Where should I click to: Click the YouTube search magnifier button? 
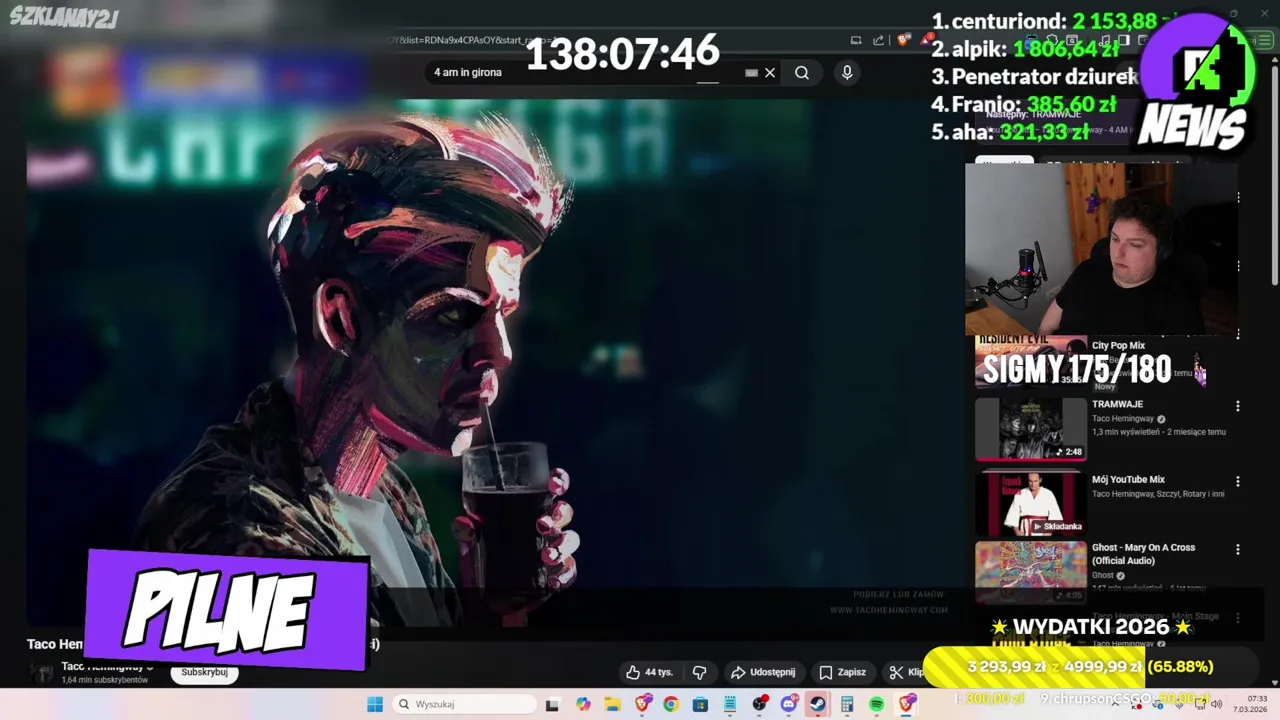[802, 72]
